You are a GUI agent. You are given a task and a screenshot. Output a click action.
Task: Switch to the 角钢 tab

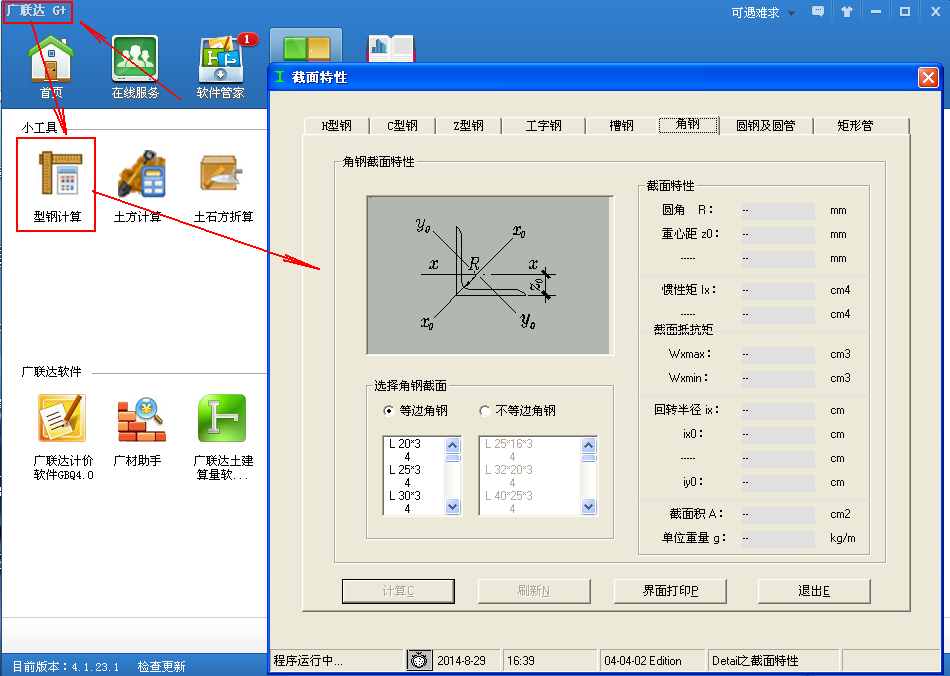(x=688, y=124)
